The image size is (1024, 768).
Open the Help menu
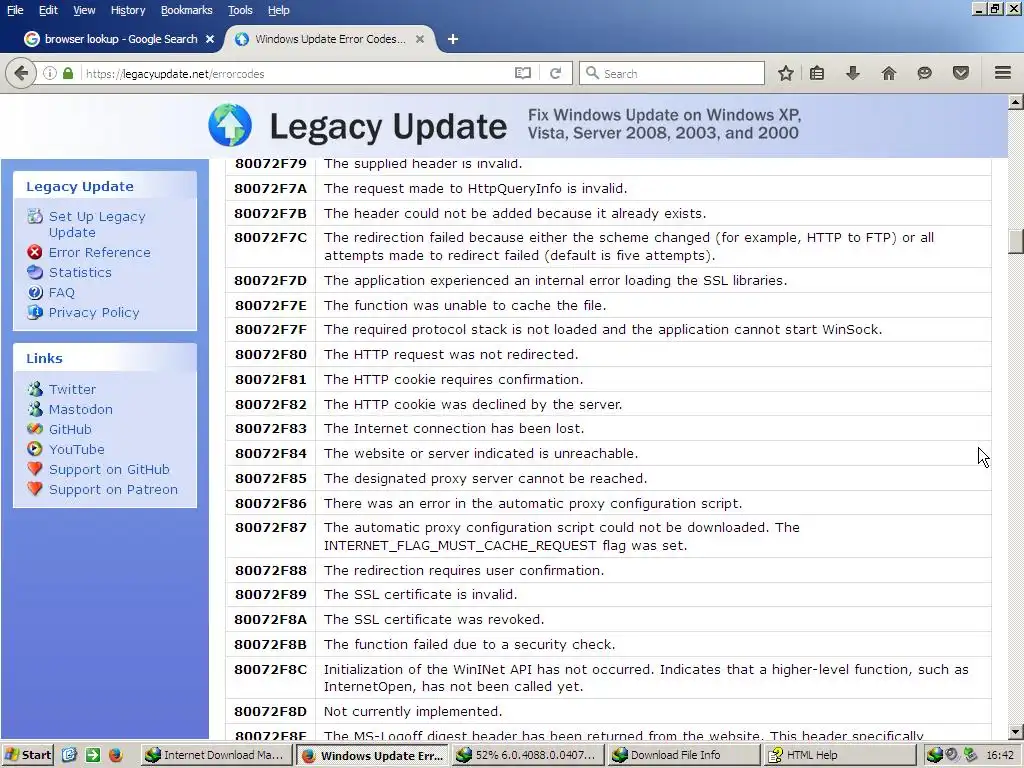(279, 10)
